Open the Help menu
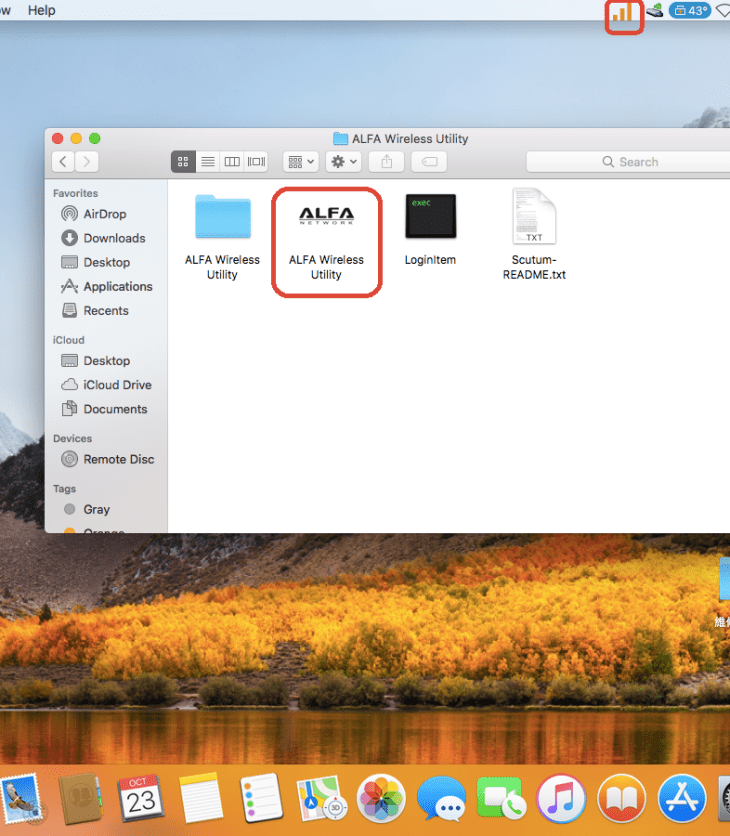730x836 pixels. pos(42,10)
